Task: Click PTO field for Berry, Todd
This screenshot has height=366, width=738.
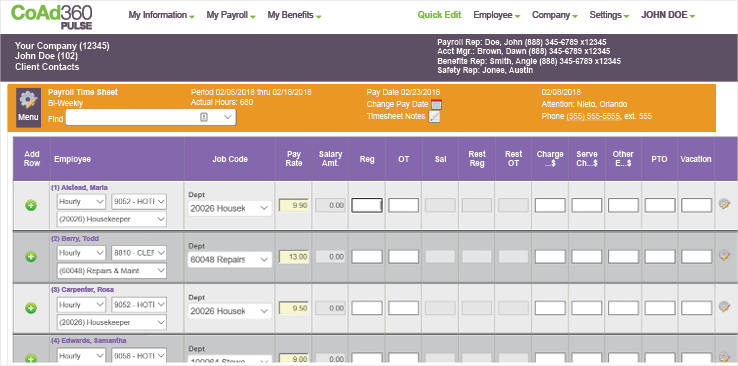Action: pos(660,257)
